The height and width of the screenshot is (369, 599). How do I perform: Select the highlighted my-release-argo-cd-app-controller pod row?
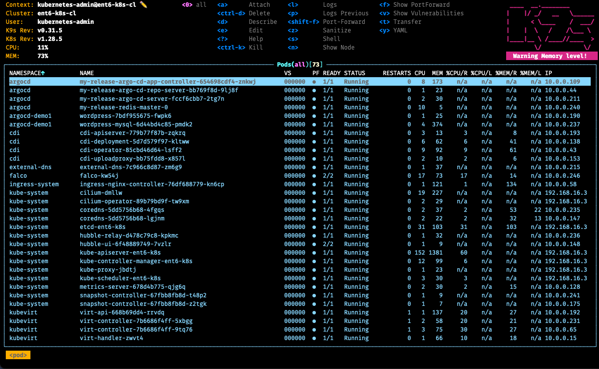[300, 82]
